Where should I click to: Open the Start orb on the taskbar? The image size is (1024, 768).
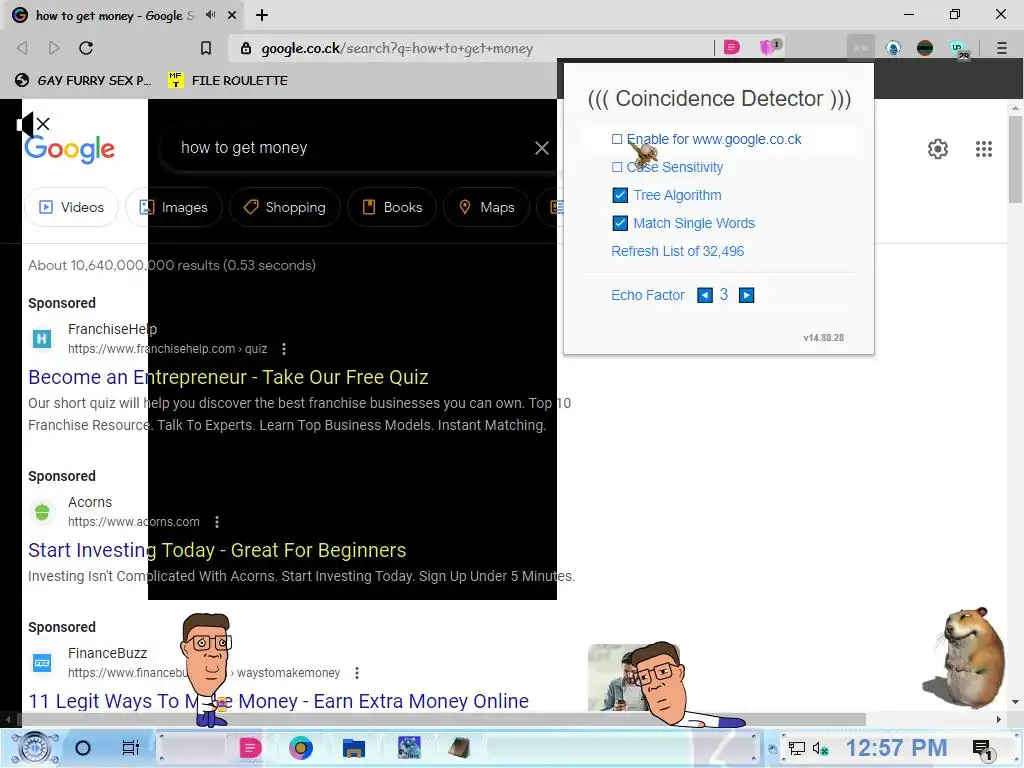(36, 748)
